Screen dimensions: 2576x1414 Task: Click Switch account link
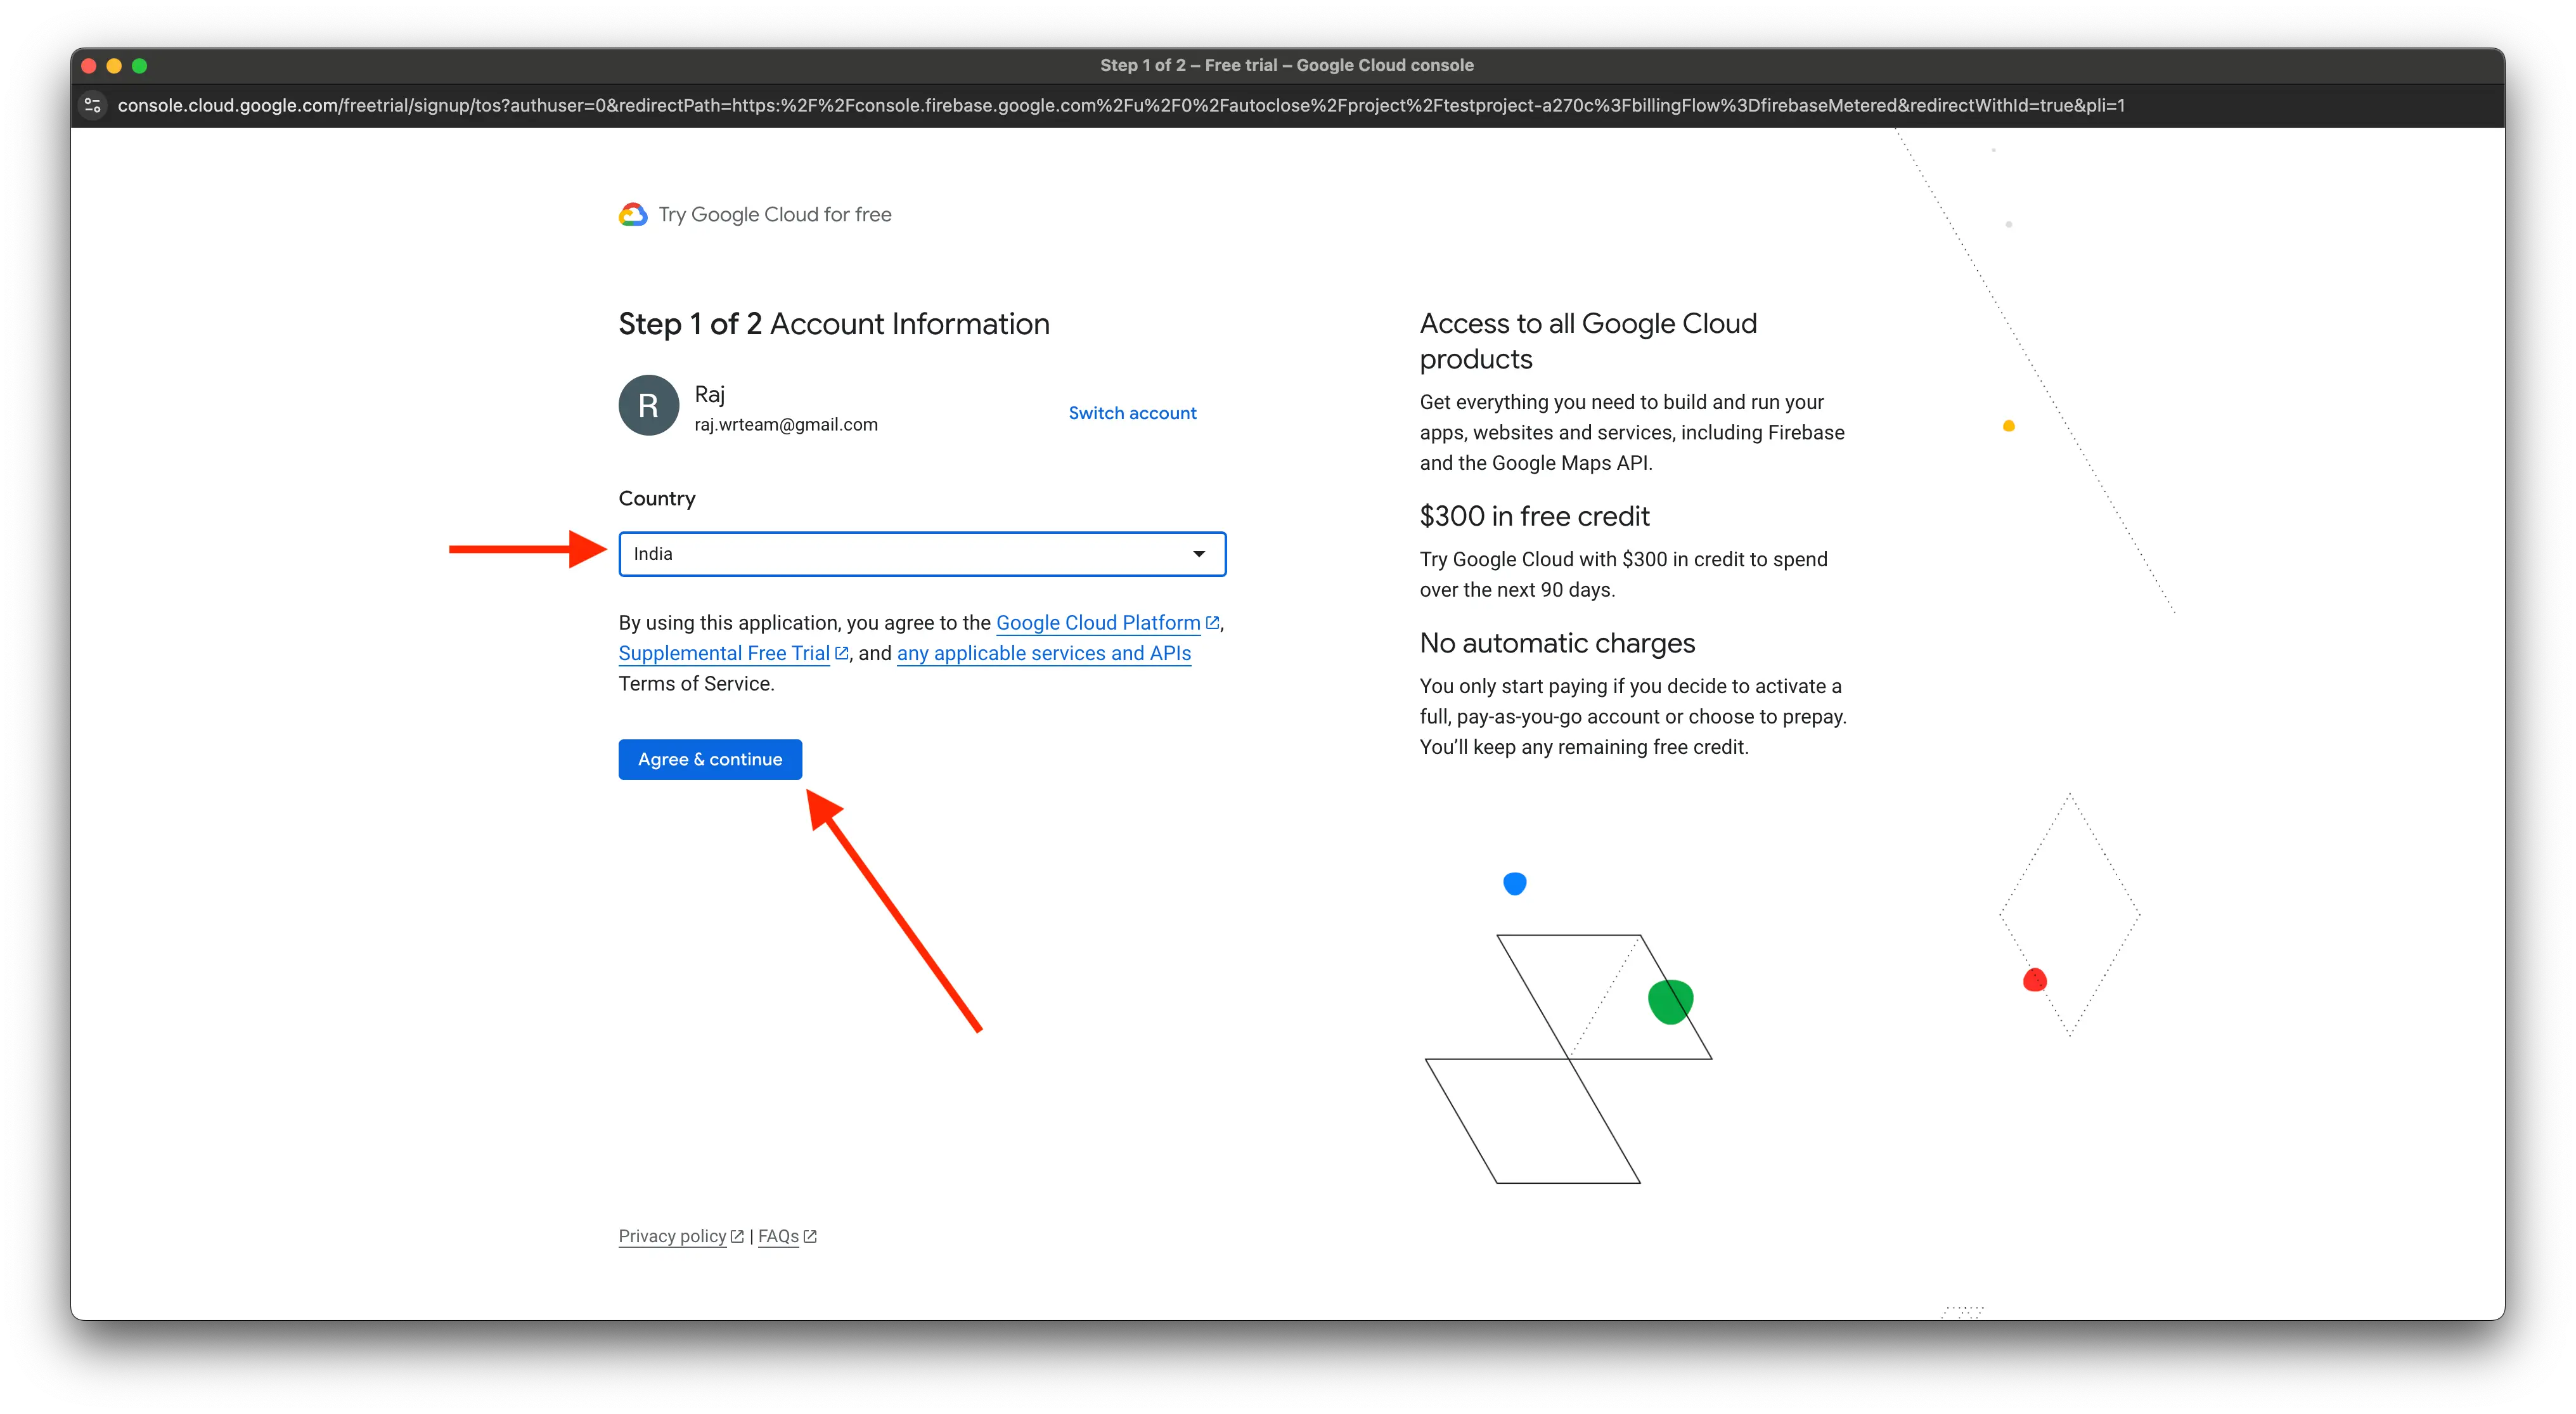point(1132,413)
